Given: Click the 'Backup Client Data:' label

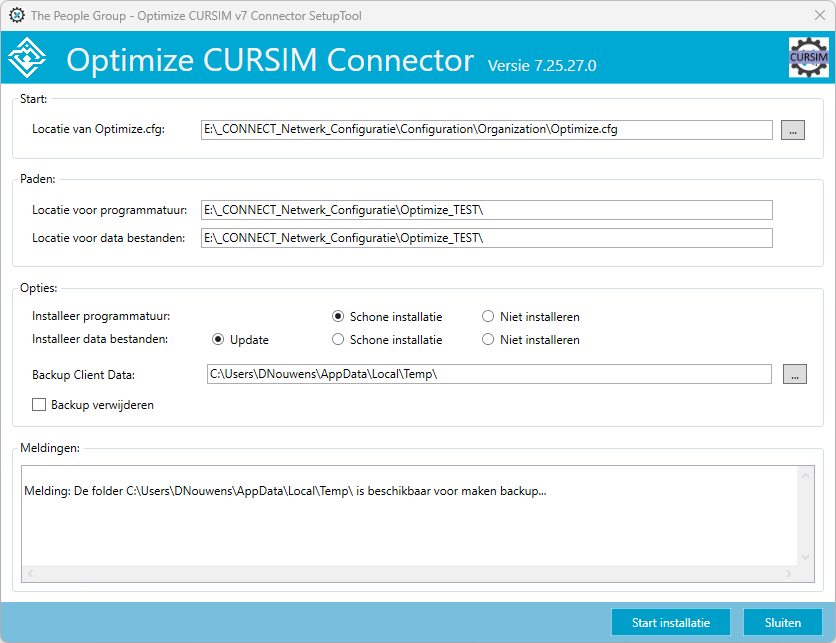Looking at the screenshot, I should coord(83,375).
